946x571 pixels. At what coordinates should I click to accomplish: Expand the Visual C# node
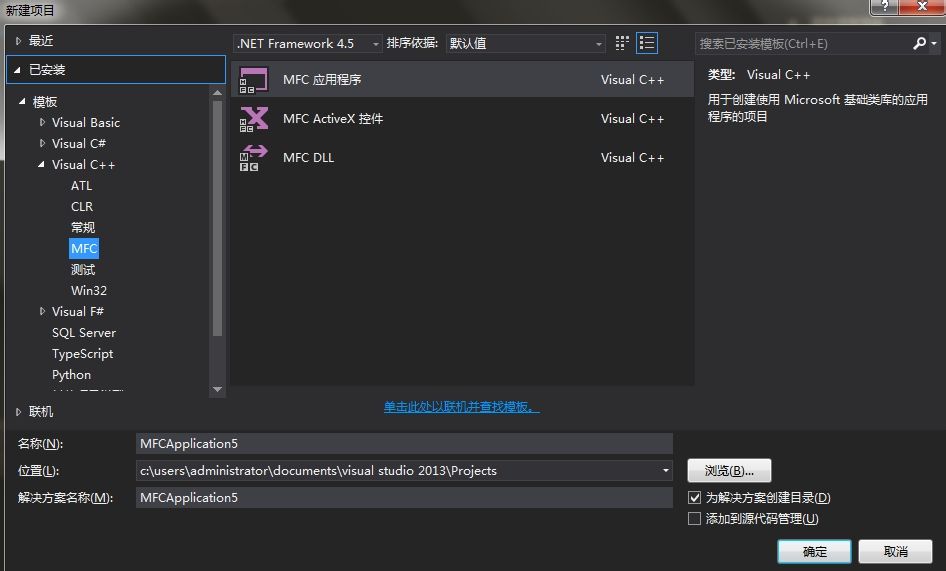click(42, 144)
